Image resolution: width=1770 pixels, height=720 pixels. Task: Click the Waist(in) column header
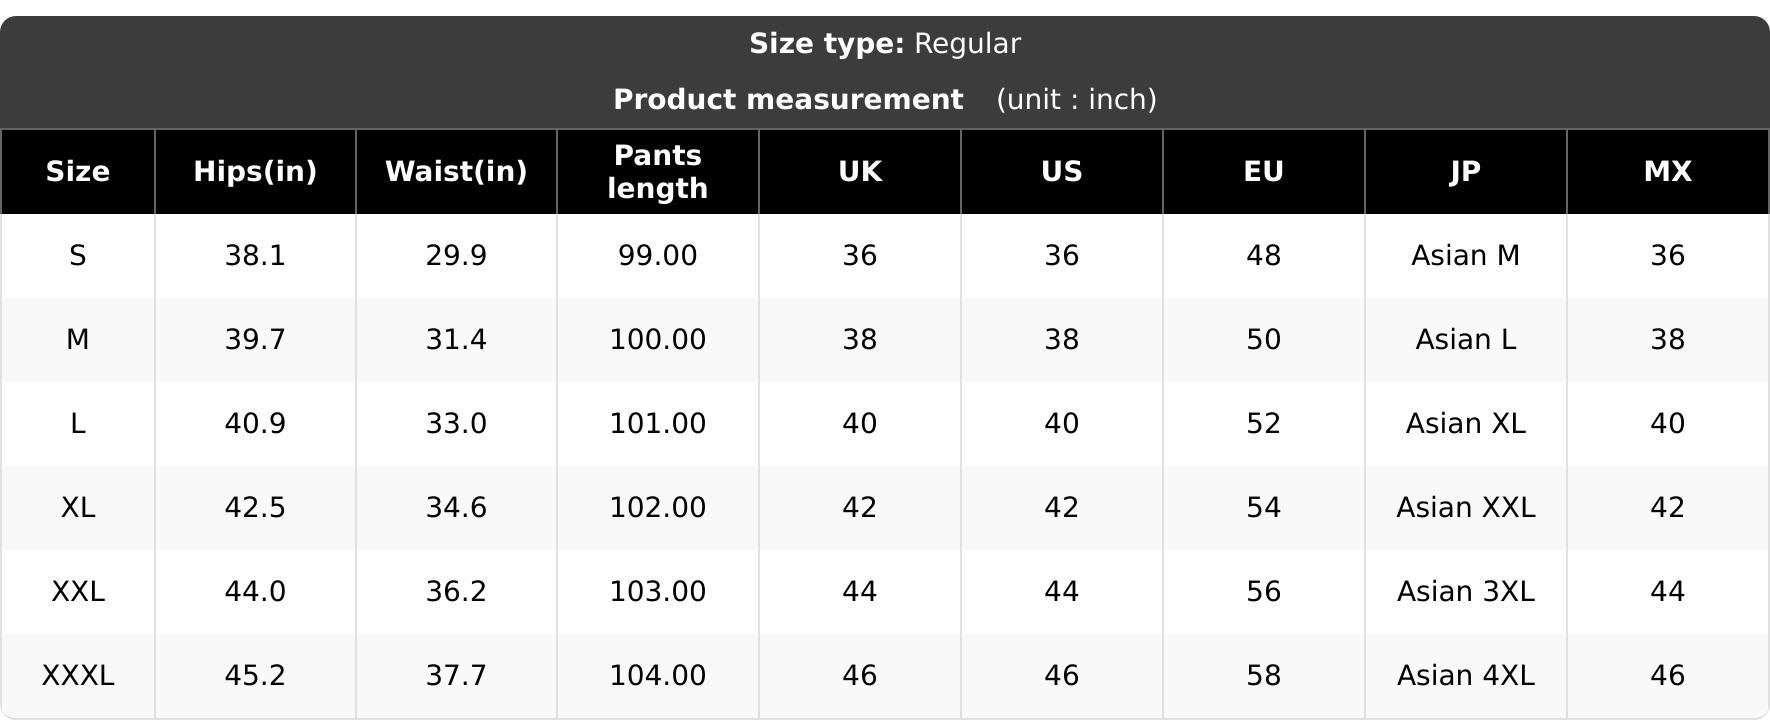pos(456,172)
